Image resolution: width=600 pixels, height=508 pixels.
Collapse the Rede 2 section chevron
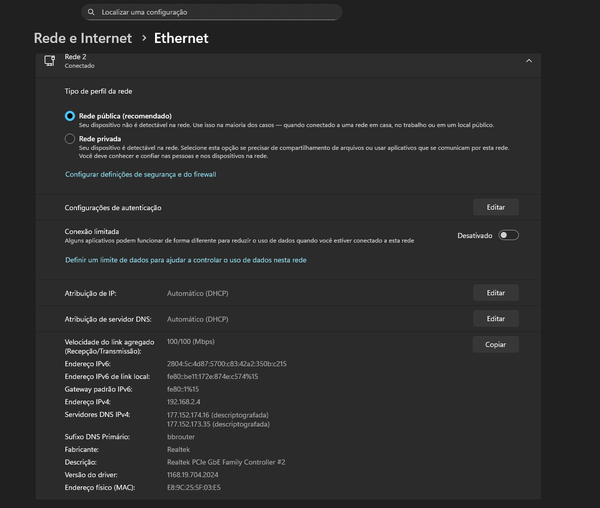coord(528,61)
